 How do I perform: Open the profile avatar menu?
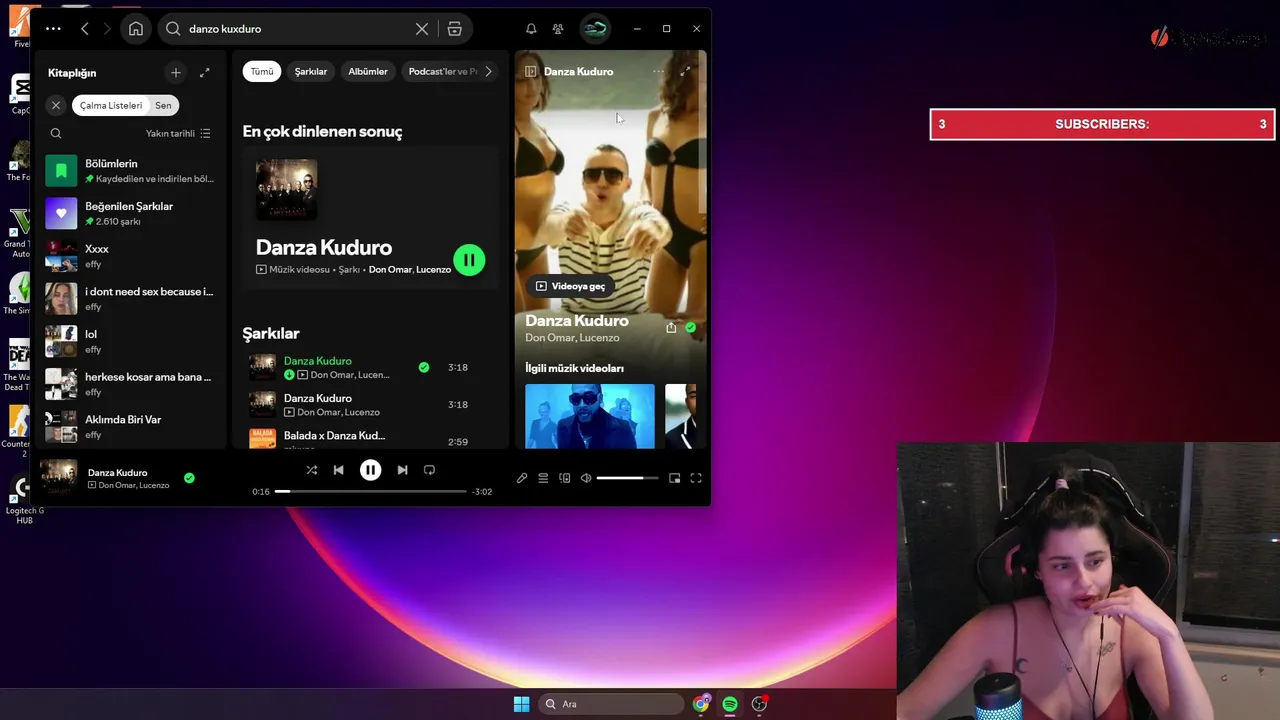595,29
